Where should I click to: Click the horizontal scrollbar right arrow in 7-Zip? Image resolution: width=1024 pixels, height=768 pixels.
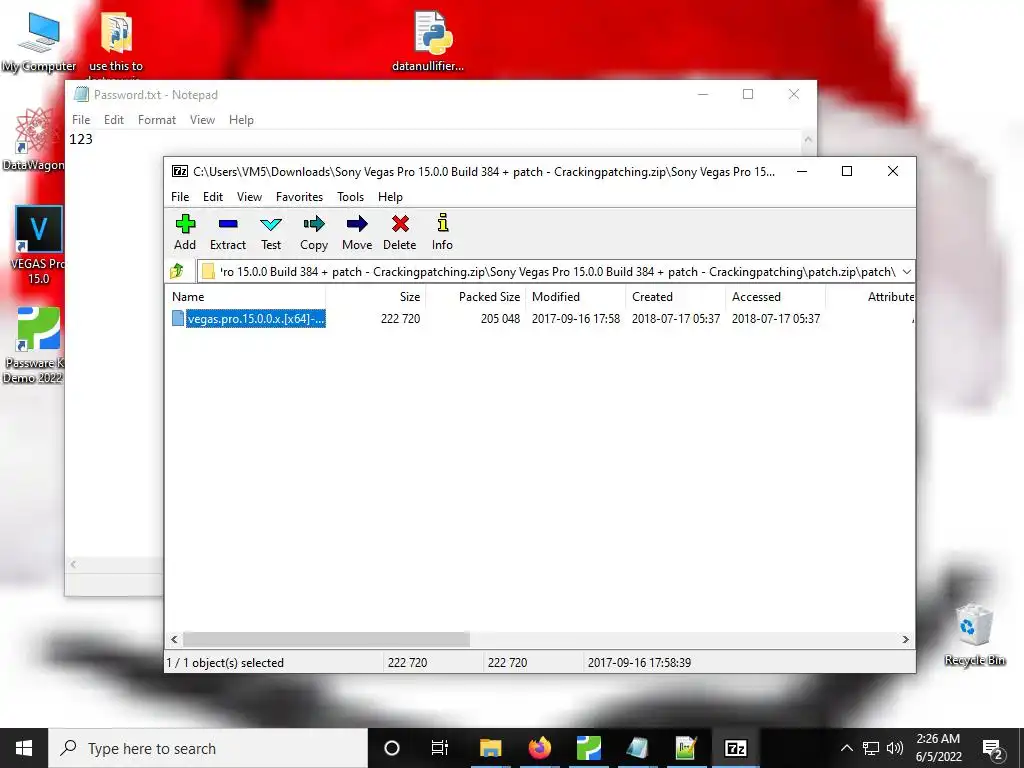905,639
